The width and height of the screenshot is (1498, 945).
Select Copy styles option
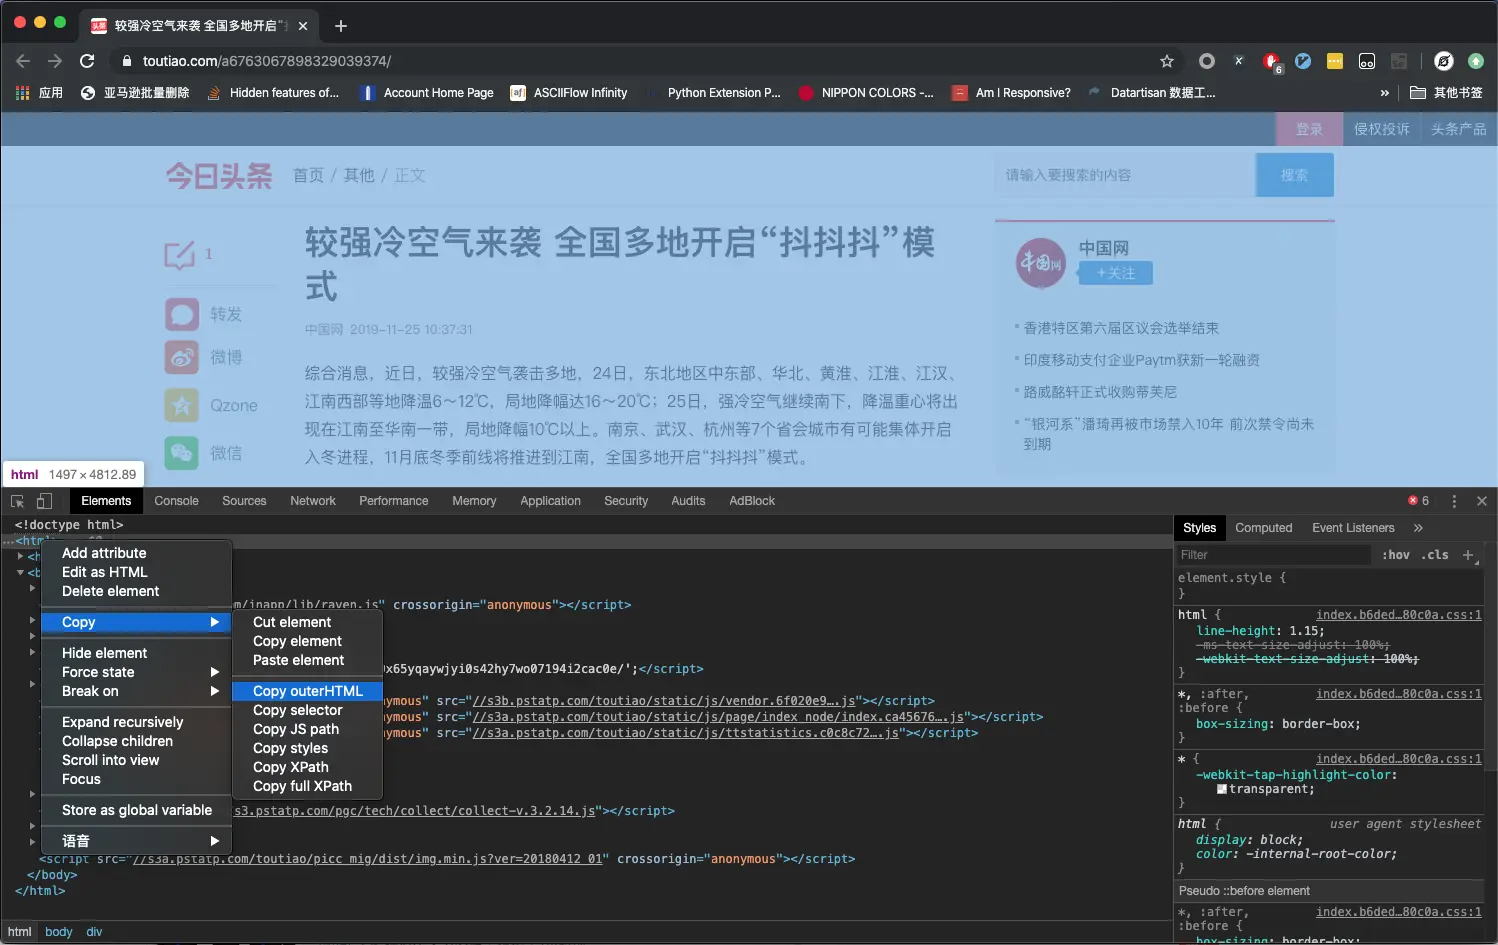307,748
